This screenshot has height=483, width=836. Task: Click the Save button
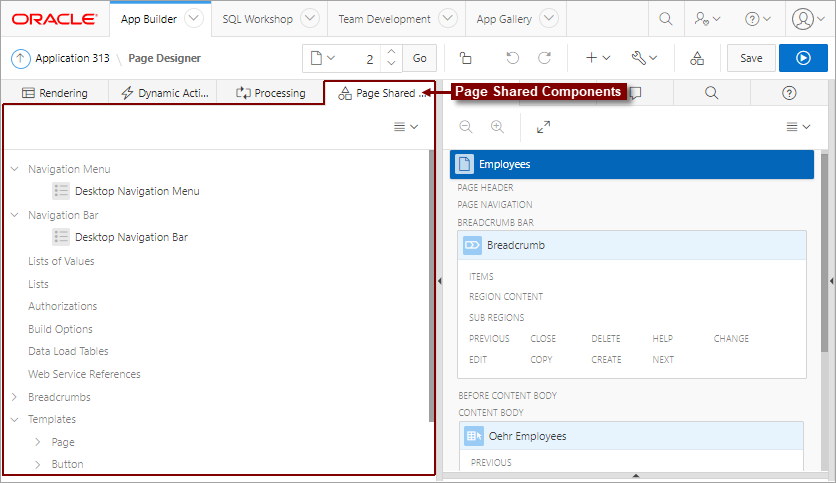[751, 58]
